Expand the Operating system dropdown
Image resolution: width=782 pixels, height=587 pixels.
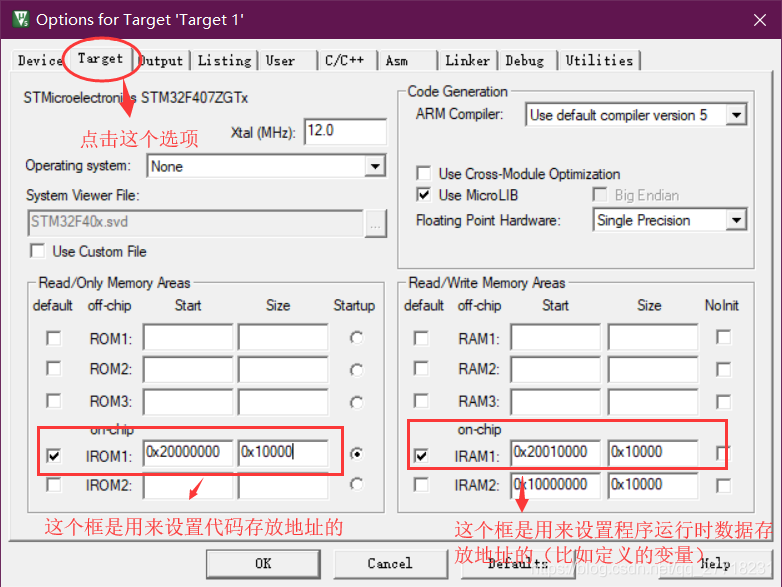coord(375,166)
